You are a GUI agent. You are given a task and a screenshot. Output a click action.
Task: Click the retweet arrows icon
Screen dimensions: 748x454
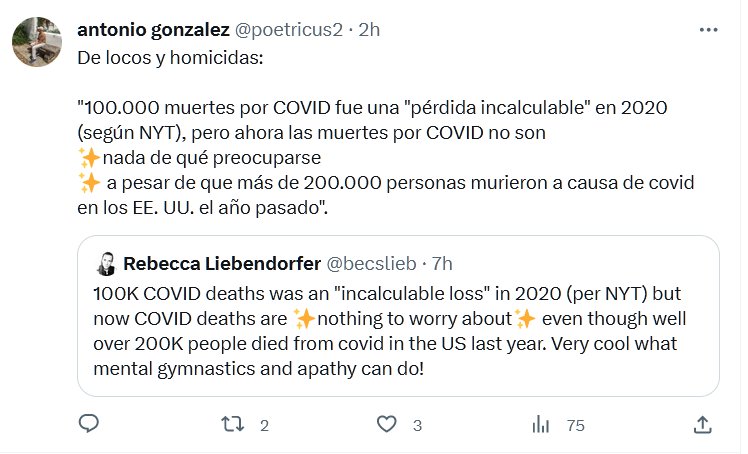click(231, 425)
